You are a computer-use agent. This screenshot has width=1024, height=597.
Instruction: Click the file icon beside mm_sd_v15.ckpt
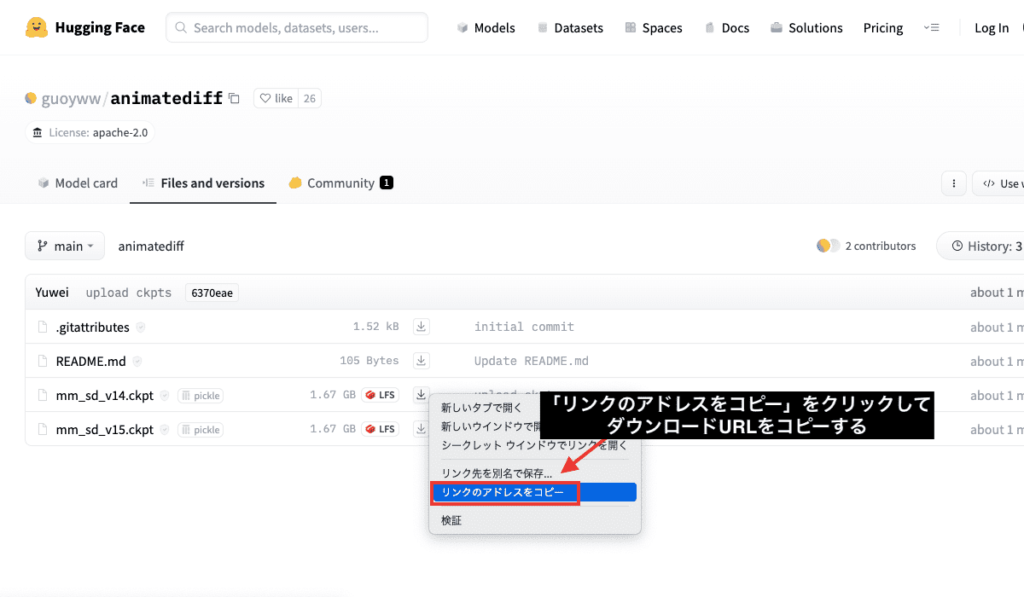pyautogui.click(x=42, y=429)
